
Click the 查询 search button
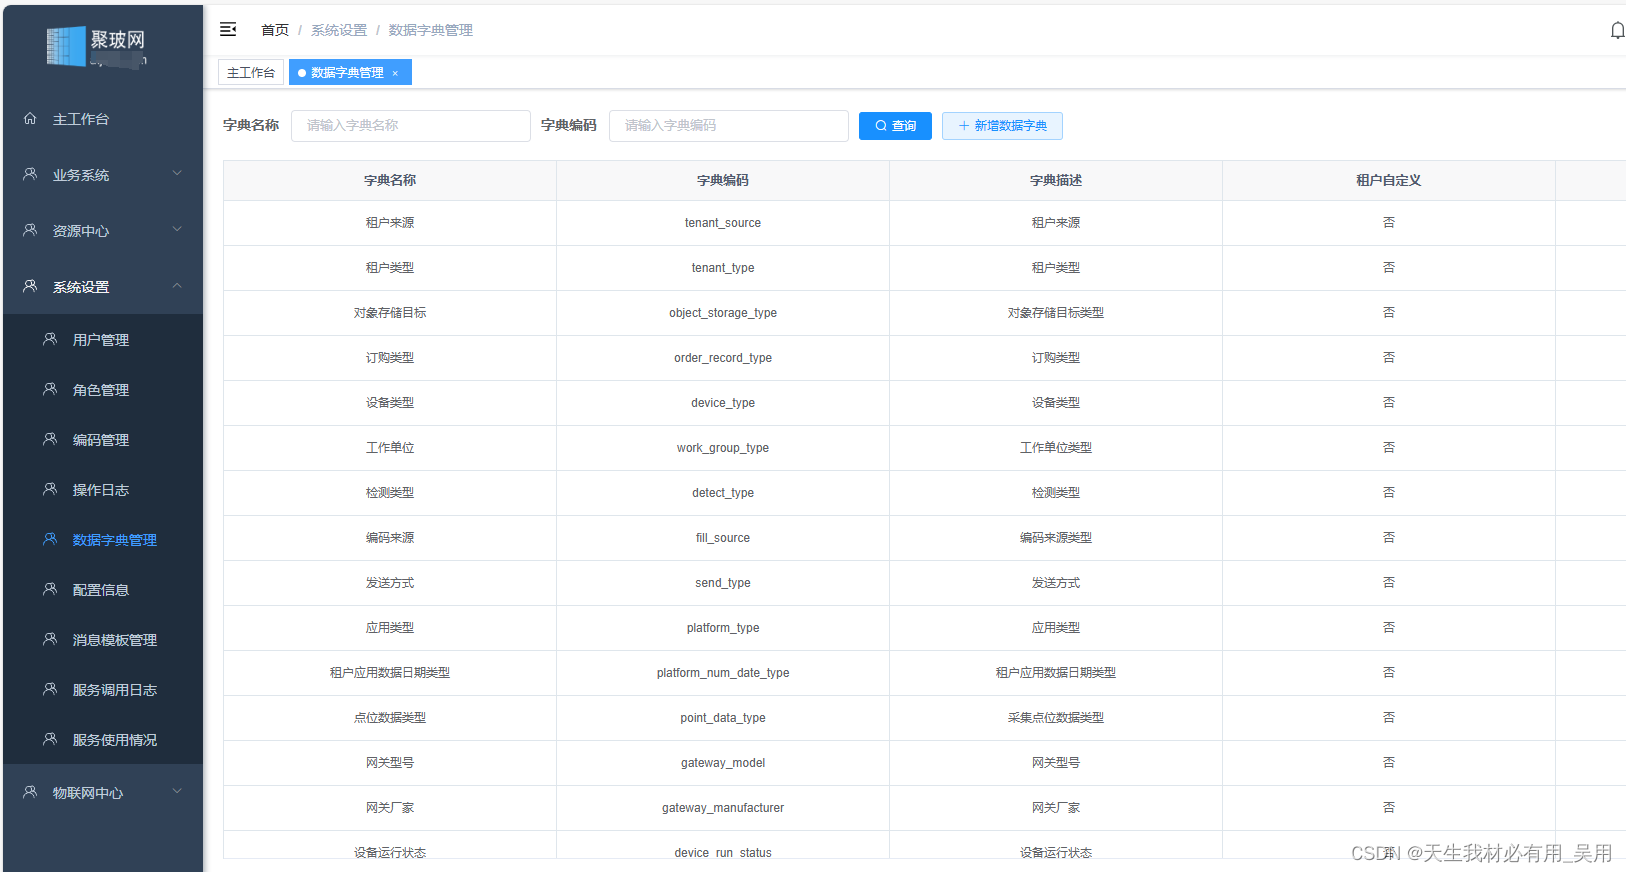click(895, 125)
